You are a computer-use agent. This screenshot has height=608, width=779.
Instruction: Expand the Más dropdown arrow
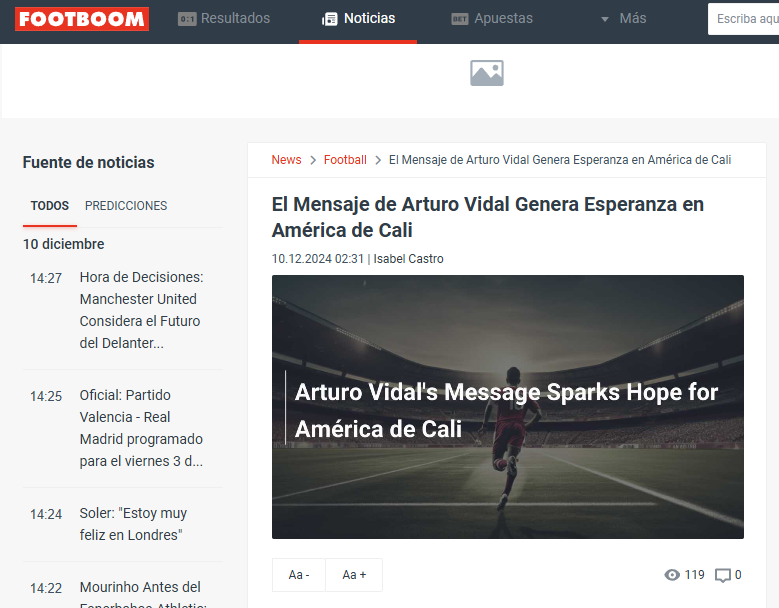(605, 19)
